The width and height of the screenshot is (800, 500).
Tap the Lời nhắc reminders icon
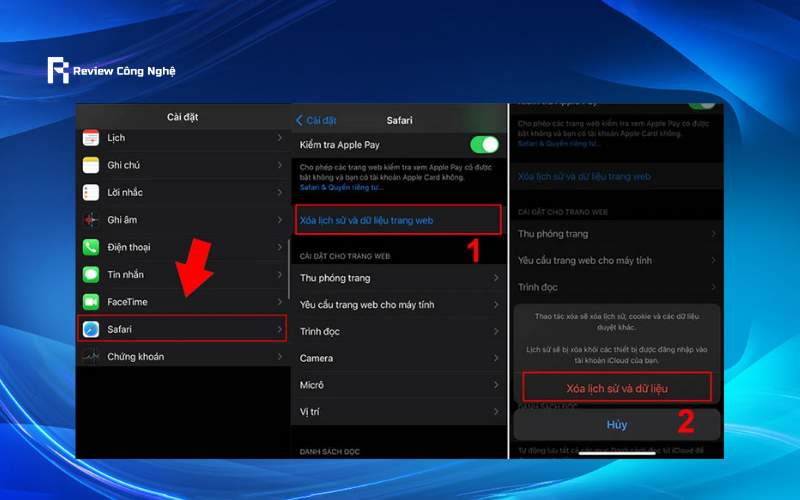91,192
